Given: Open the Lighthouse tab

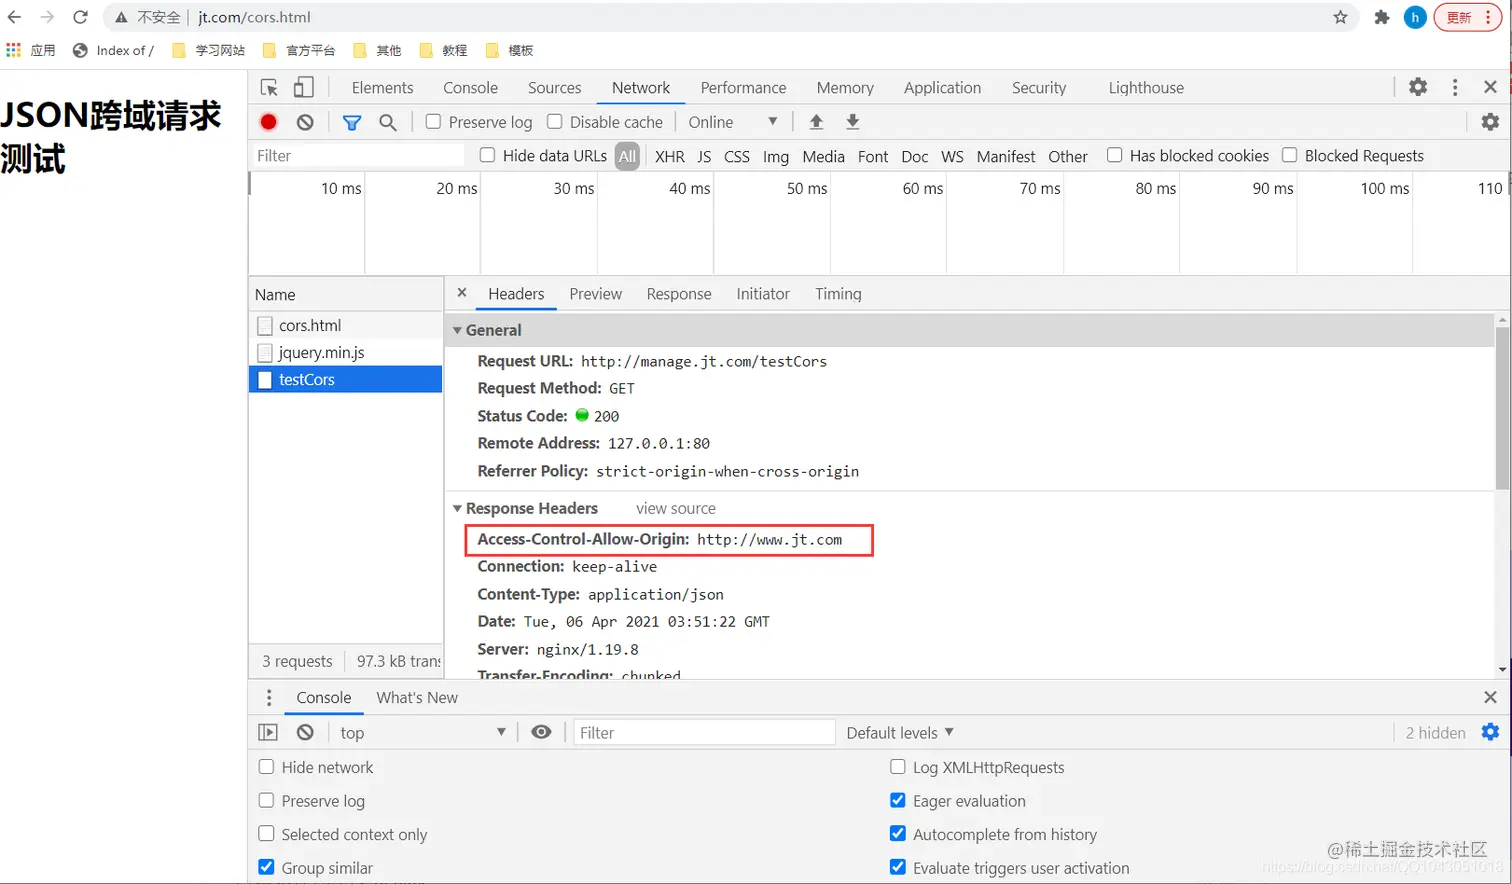Looking at the screenshot, I should pos(1146,87).
